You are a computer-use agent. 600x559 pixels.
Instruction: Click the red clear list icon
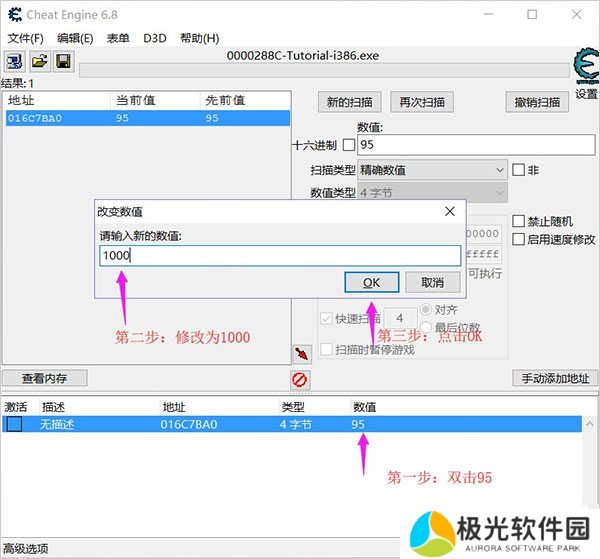coord(300,379)
